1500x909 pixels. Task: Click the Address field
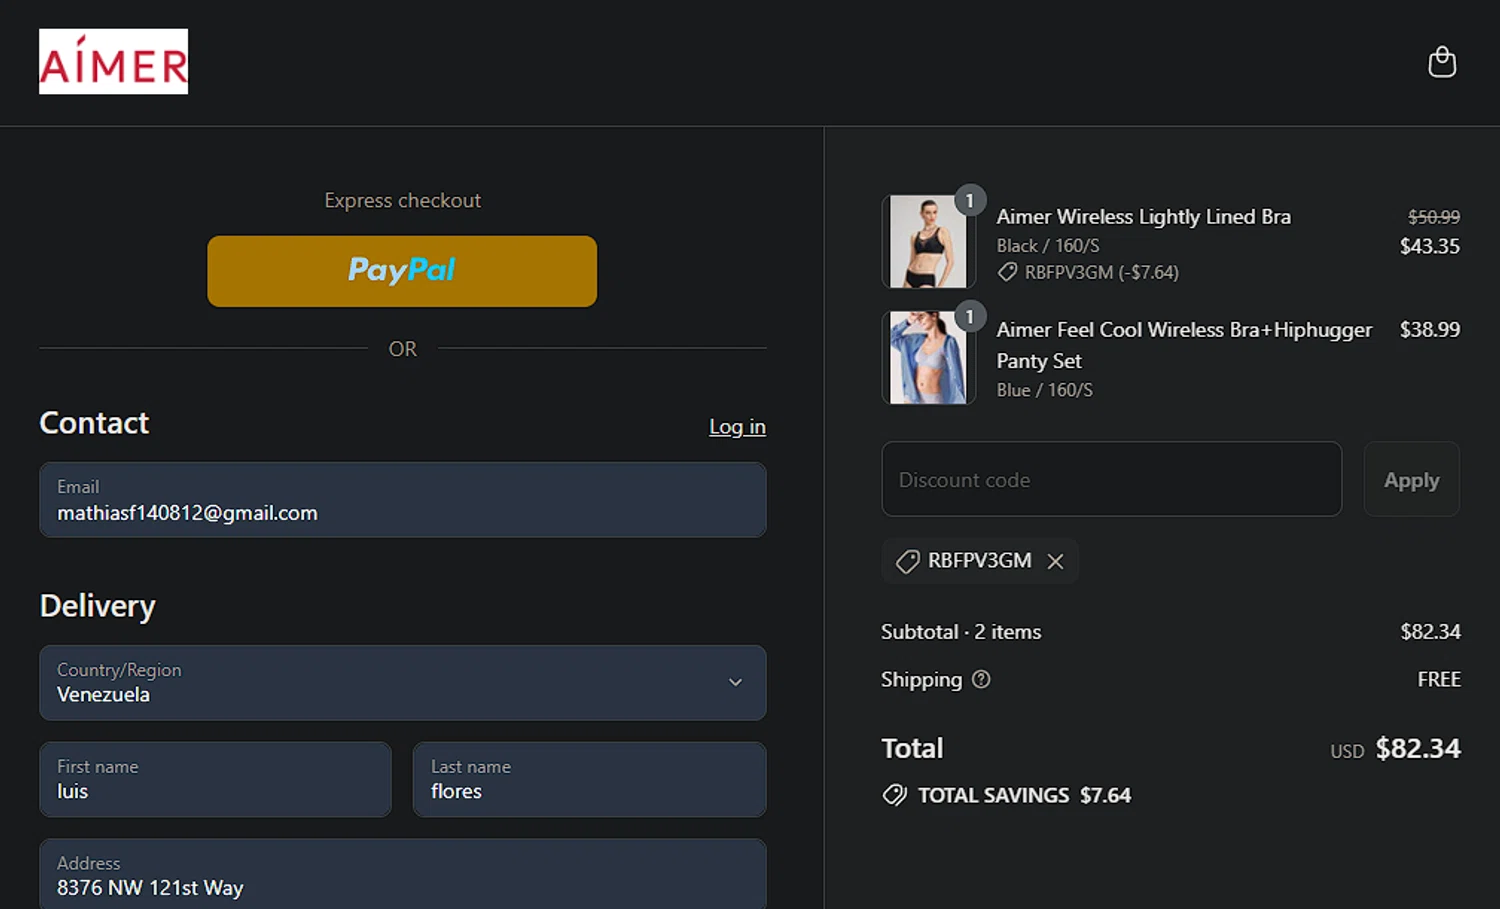[x=403, y=874]
